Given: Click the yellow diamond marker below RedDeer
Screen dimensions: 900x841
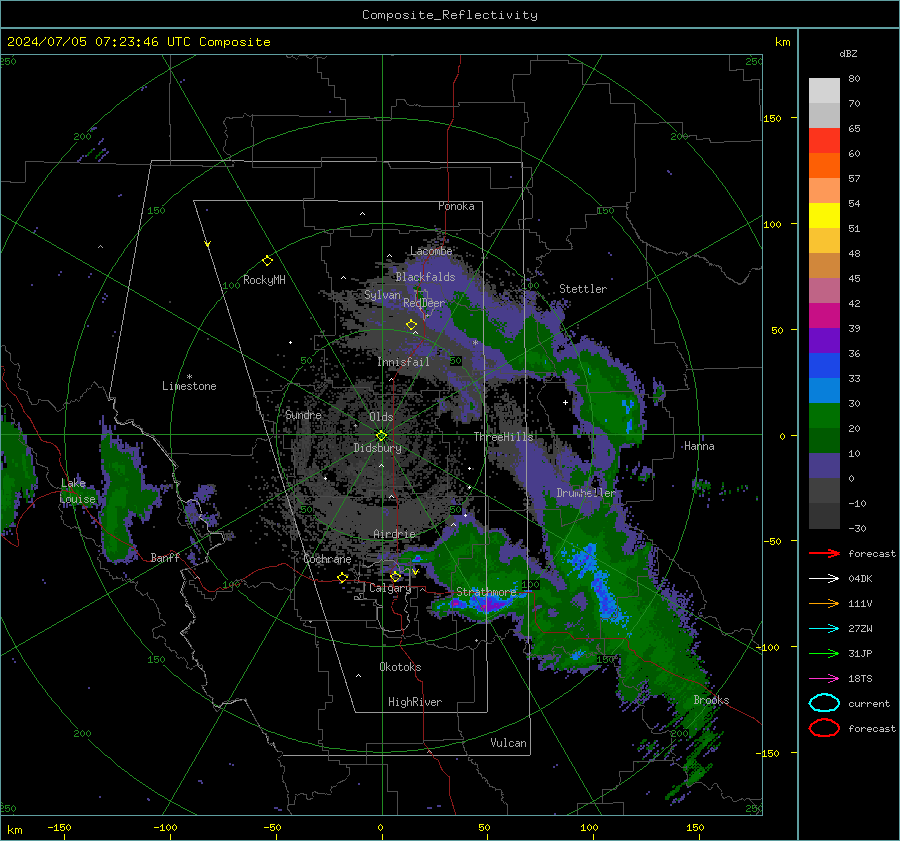Looking at the screenshot, I should pyautogui.click(x=411, y=325).
